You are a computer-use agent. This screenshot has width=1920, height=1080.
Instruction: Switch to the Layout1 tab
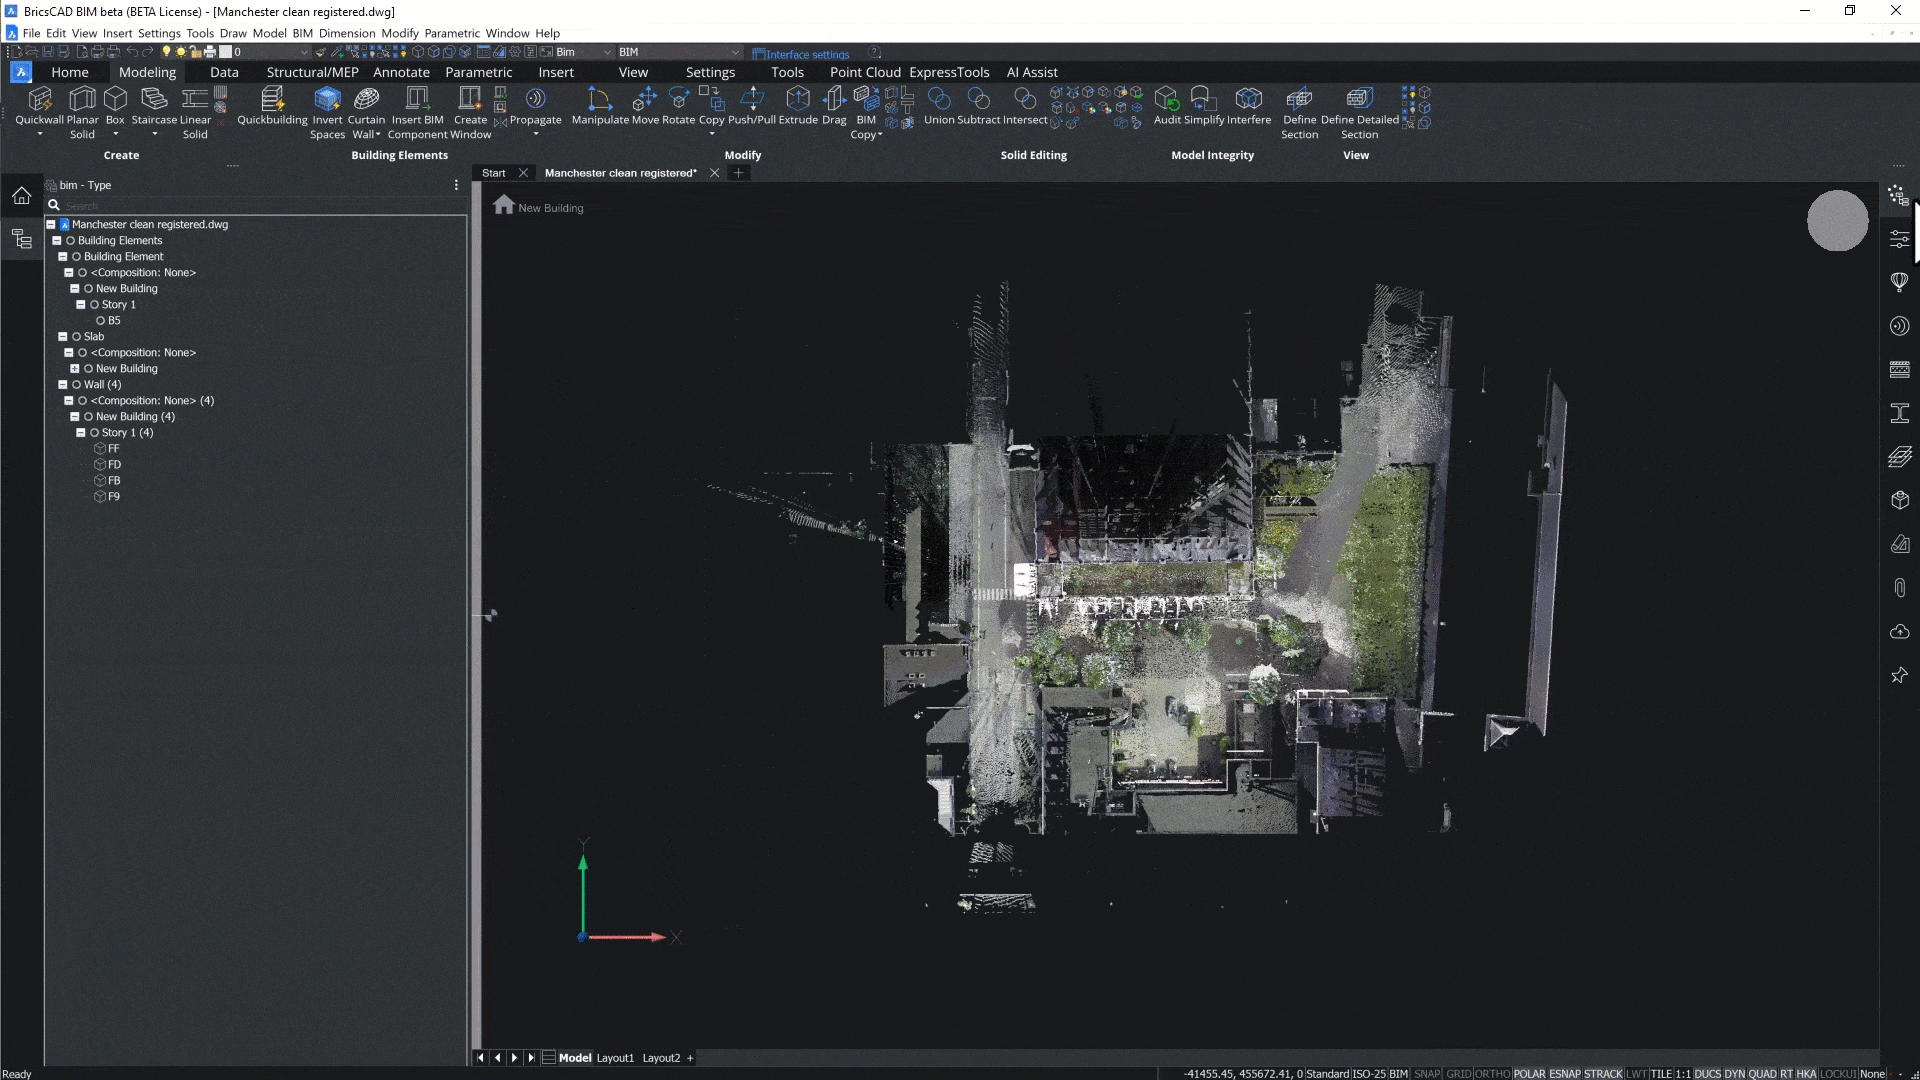(615, 1058)
